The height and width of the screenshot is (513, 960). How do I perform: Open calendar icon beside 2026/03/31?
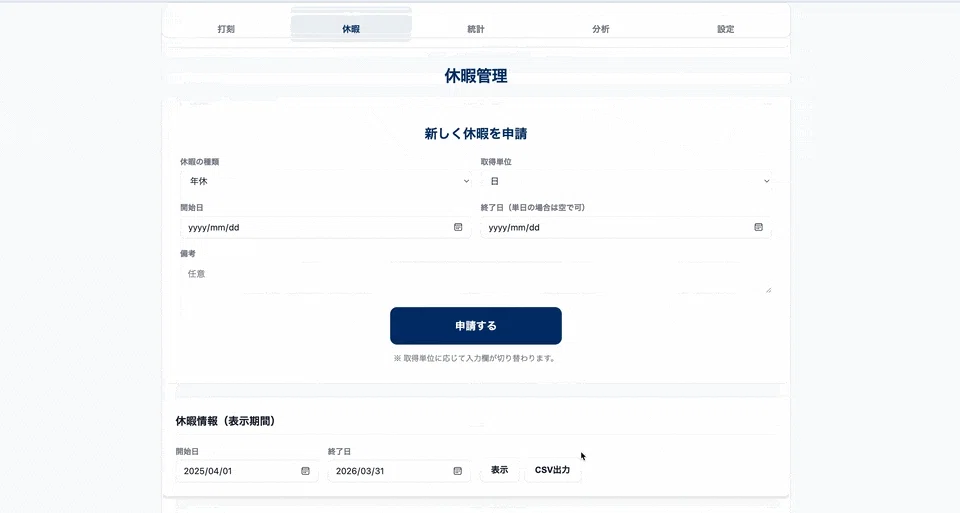click(x=457, y=471)
